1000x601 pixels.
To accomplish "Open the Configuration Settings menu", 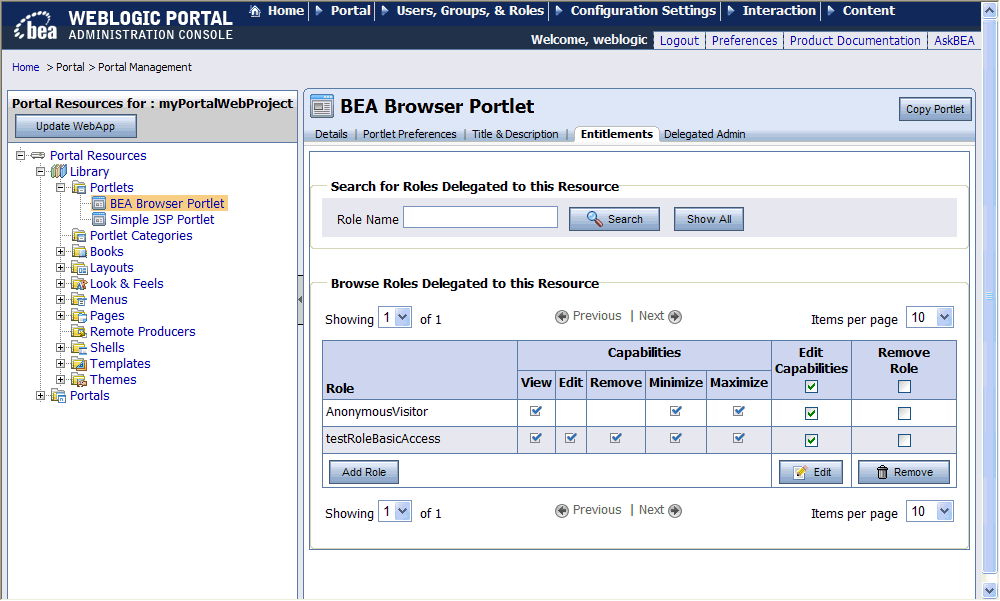I will 643,11.
